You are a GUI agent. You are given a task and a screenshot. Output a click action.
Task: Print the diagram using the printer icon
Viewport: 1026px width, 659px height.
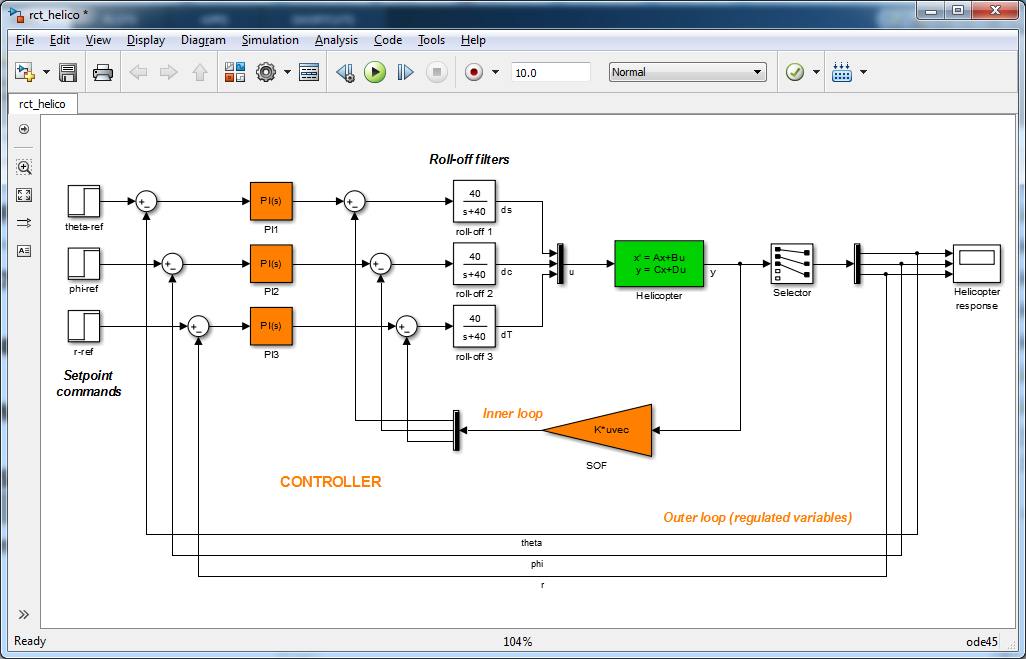[x=103, y=72]
